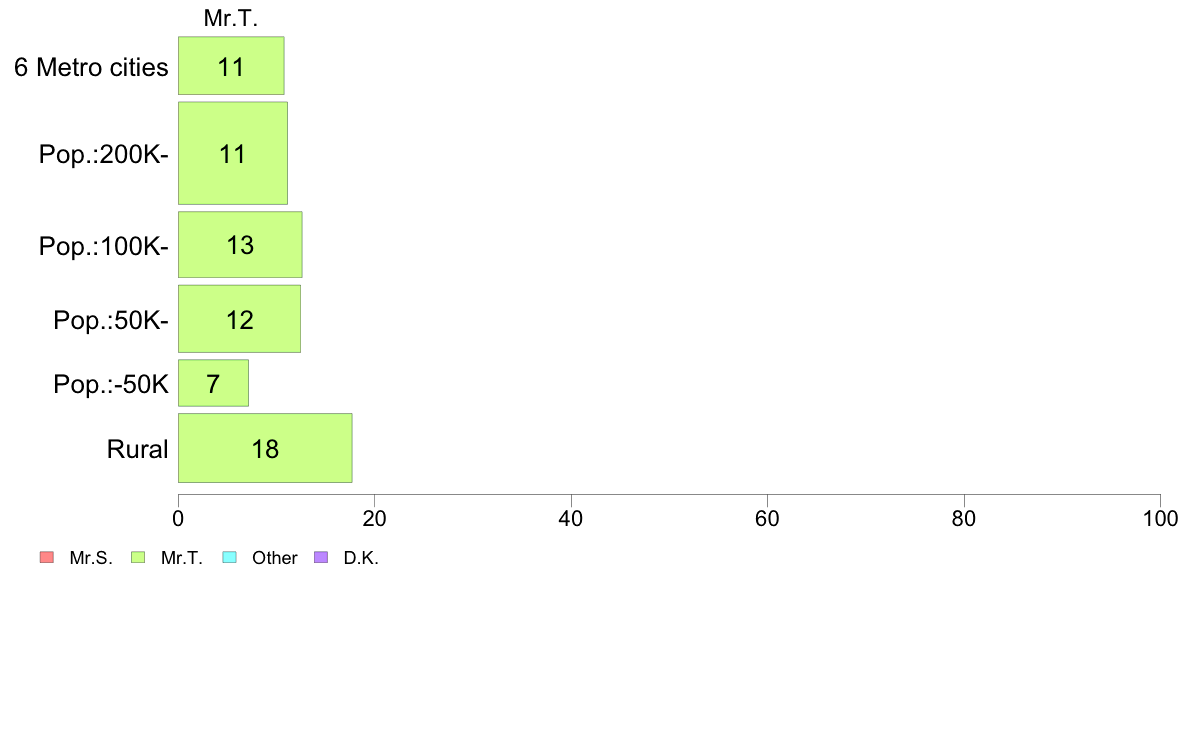Click the green Mr.T. legend swatch
The width and height of the screenshot is (1188, 736).
[138, 557]
